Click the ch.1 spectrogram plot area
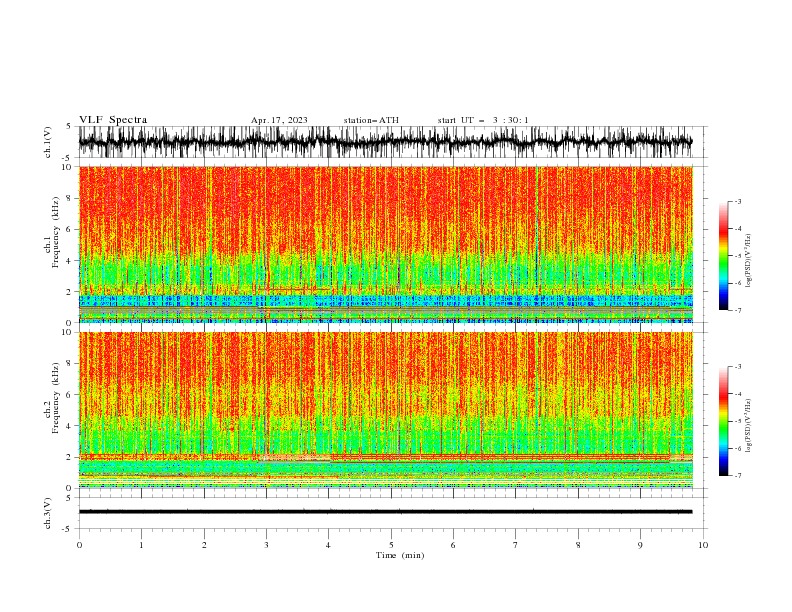The image size is (792, 612). point(385,244)
